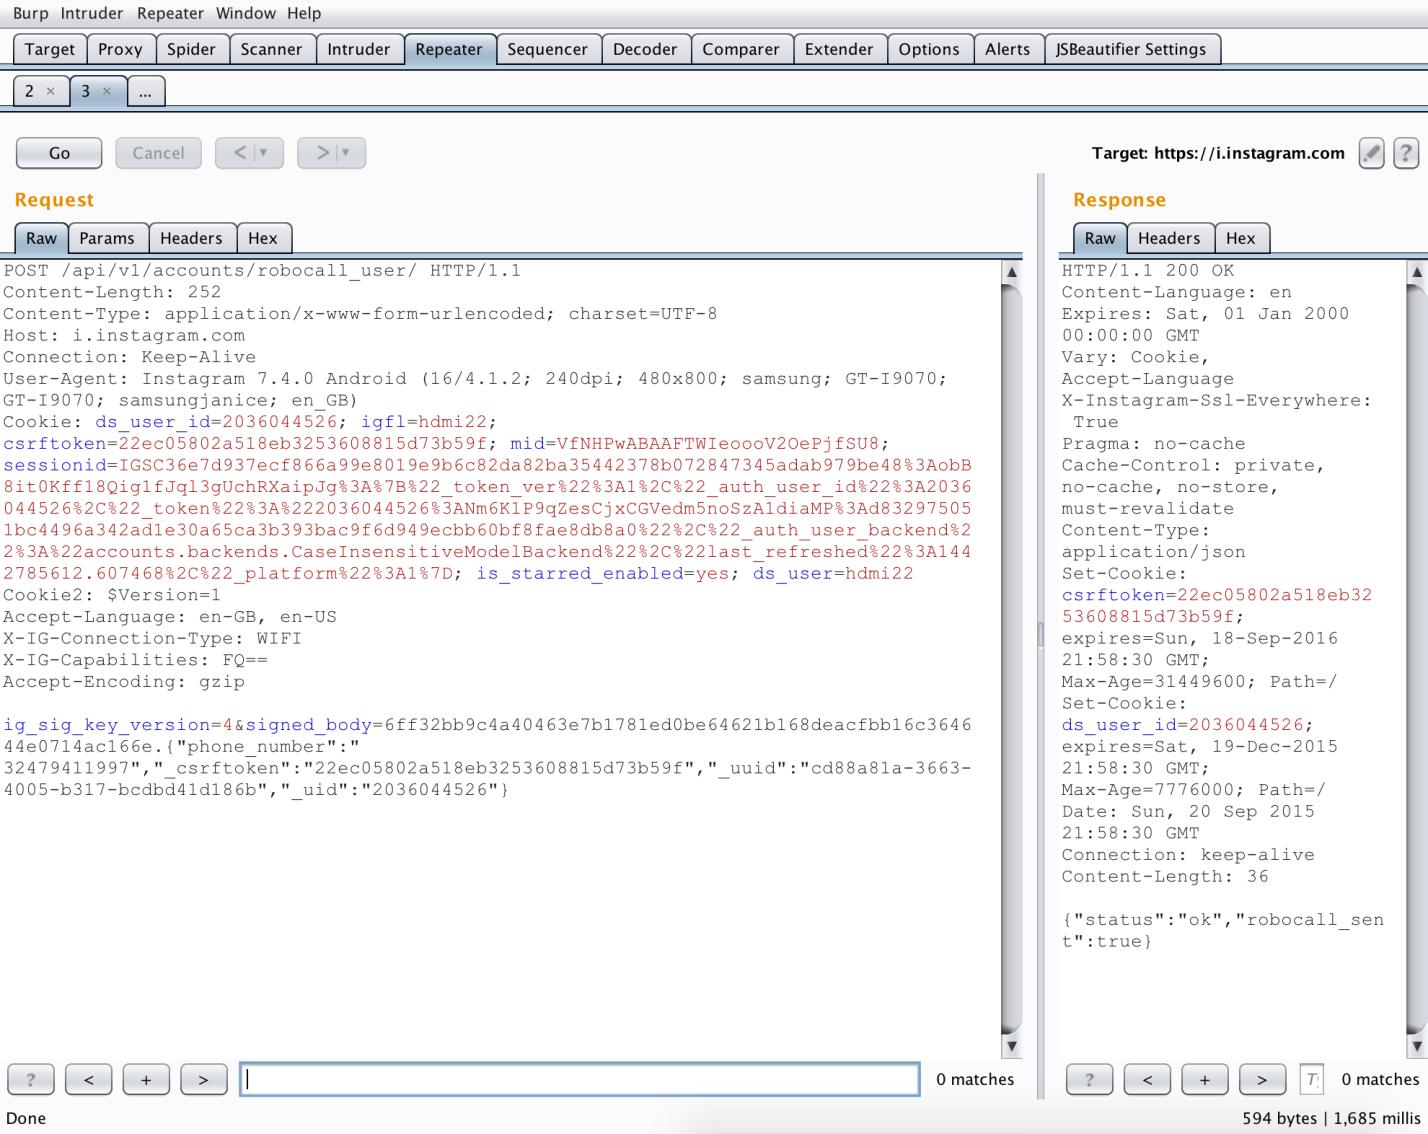1428x1134 pixels.
Task: Open the next request history dropdown arrow
Action: pos(345,153)
